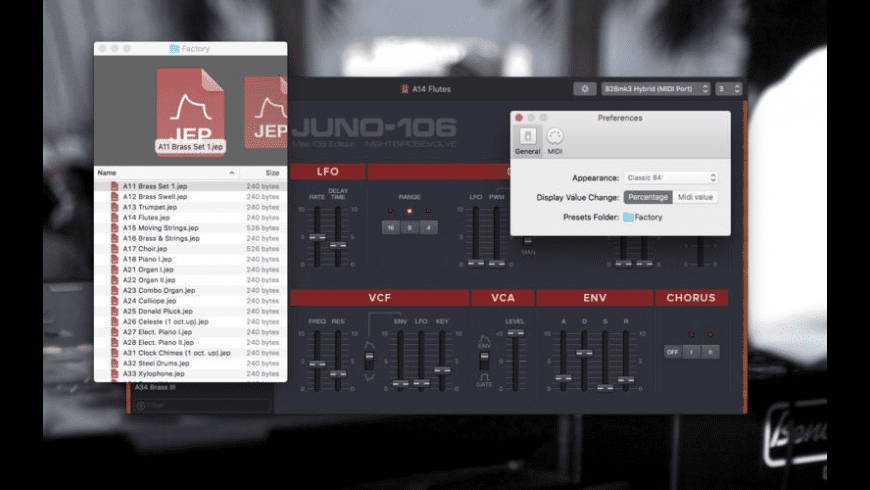This screenshot has height=490, width=870.
Task: Set range button 8
Action: [409, 228]
